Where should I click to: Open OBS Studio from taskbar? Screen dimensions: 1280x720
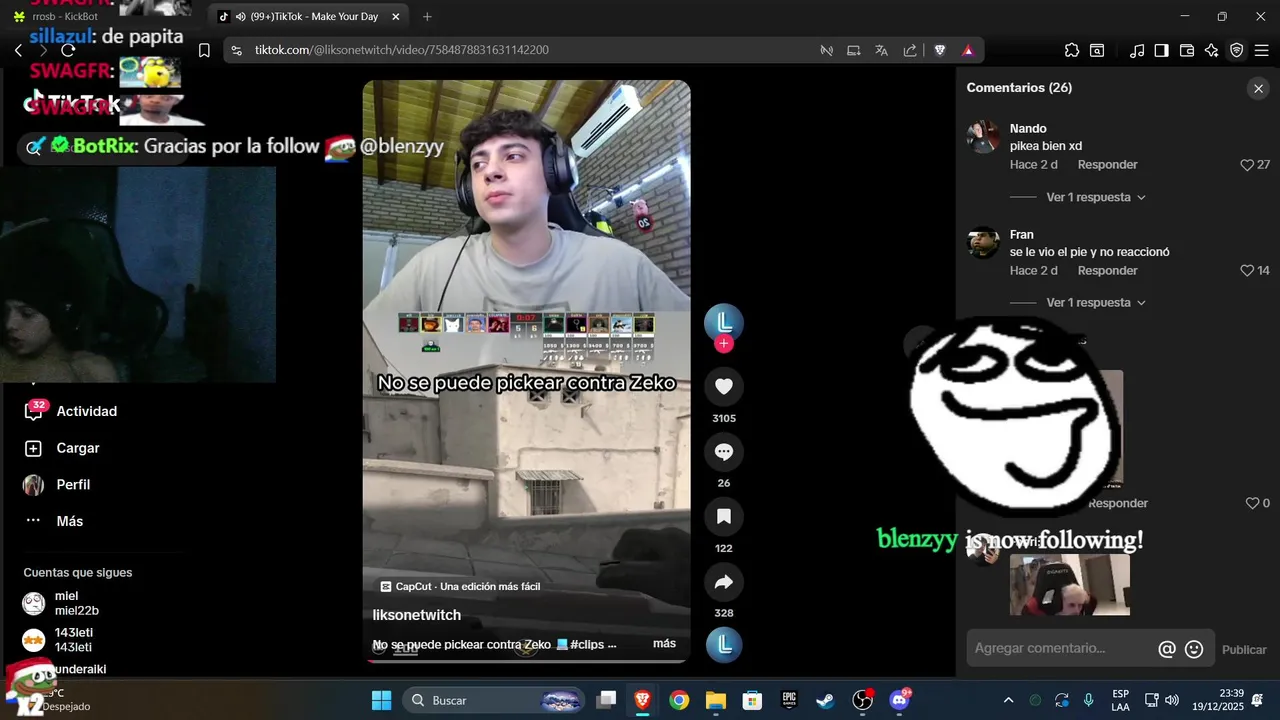point(862,700)
